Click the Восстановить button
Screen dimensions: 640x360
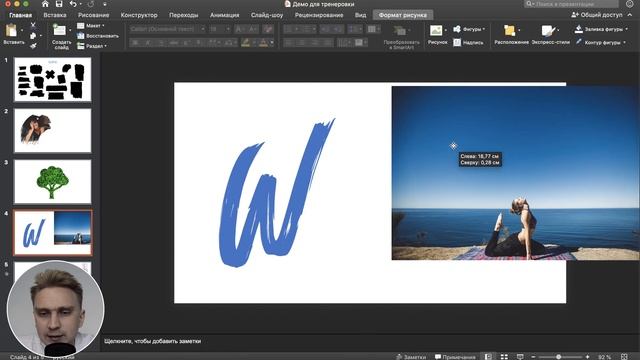click(x=98, y=36)
